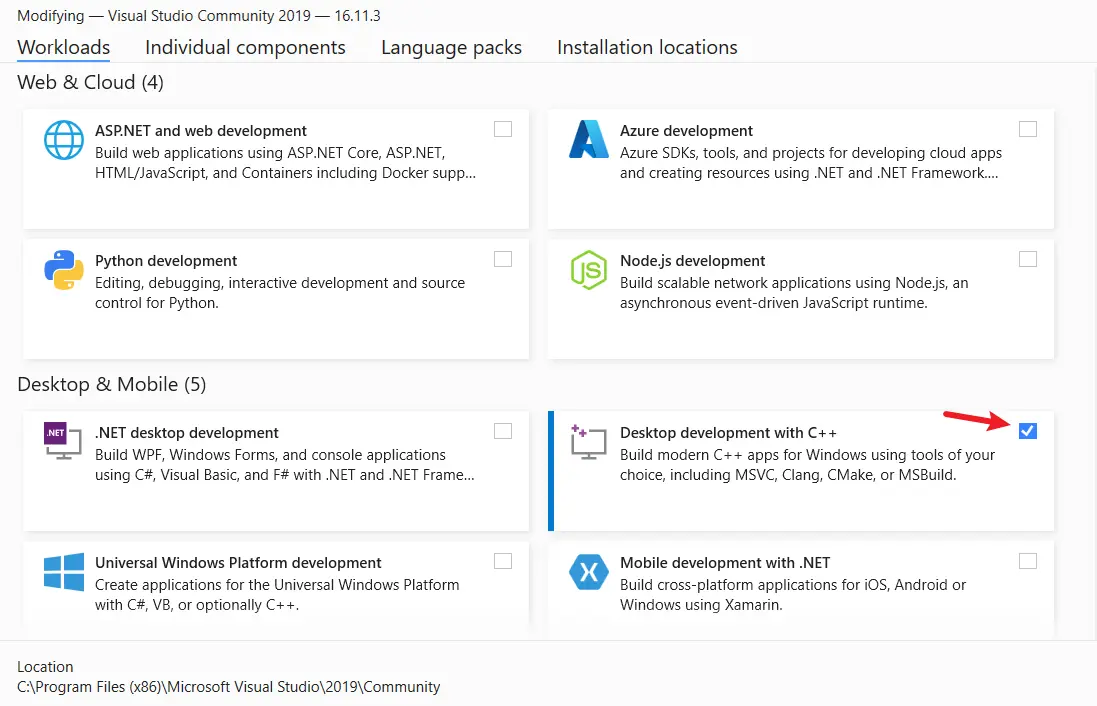
Task: Click the Azure development logo icon
Action: [588, 139]
